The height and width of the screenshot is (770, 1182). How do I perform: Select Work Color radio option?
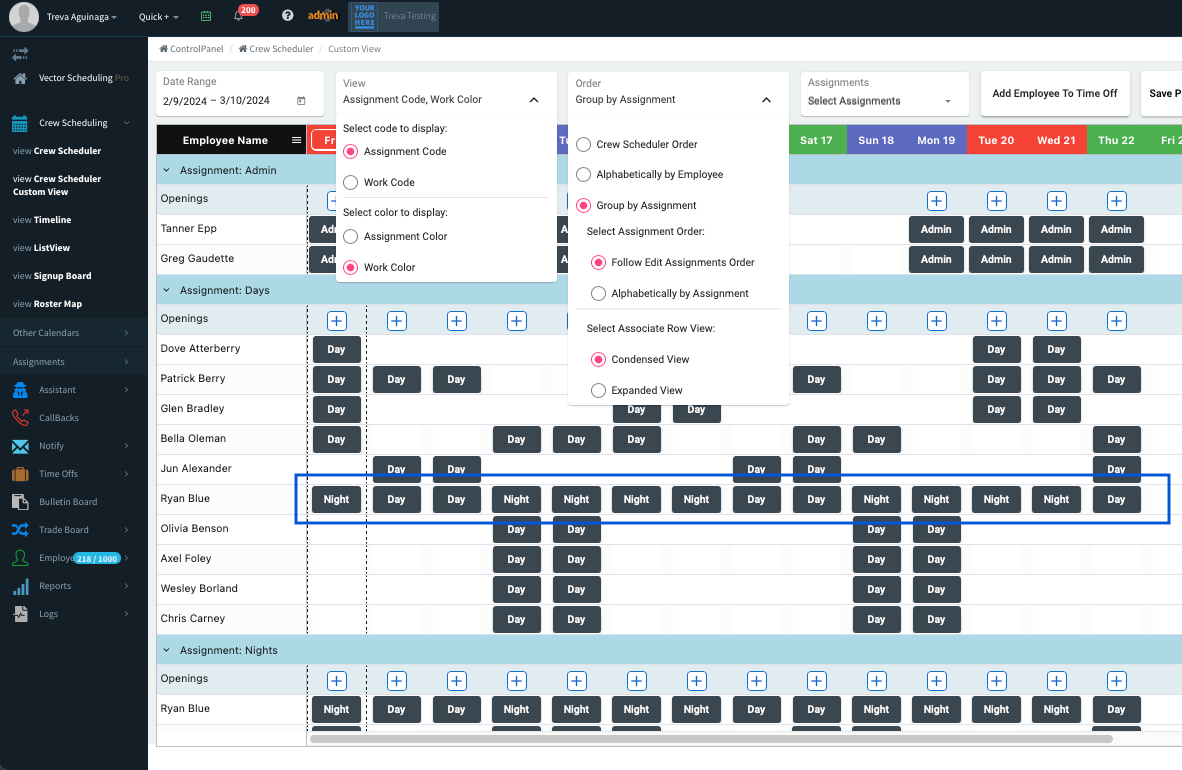(x=350, y=268)
